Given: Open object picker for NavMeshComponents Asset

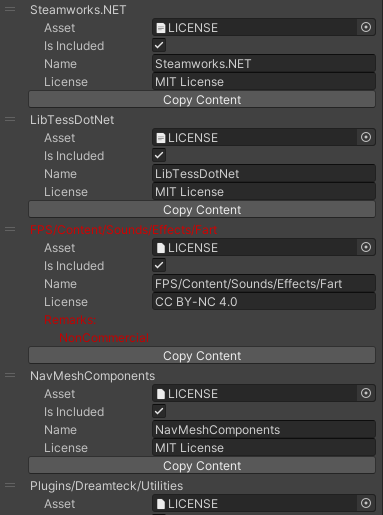Looking at the screenshot, I should (366, 393).
